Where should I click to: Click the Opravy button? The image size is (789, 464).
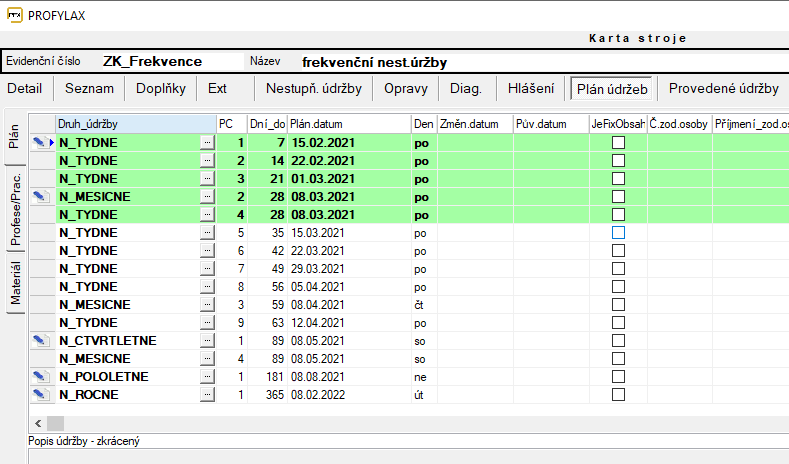tap(405, 88)
